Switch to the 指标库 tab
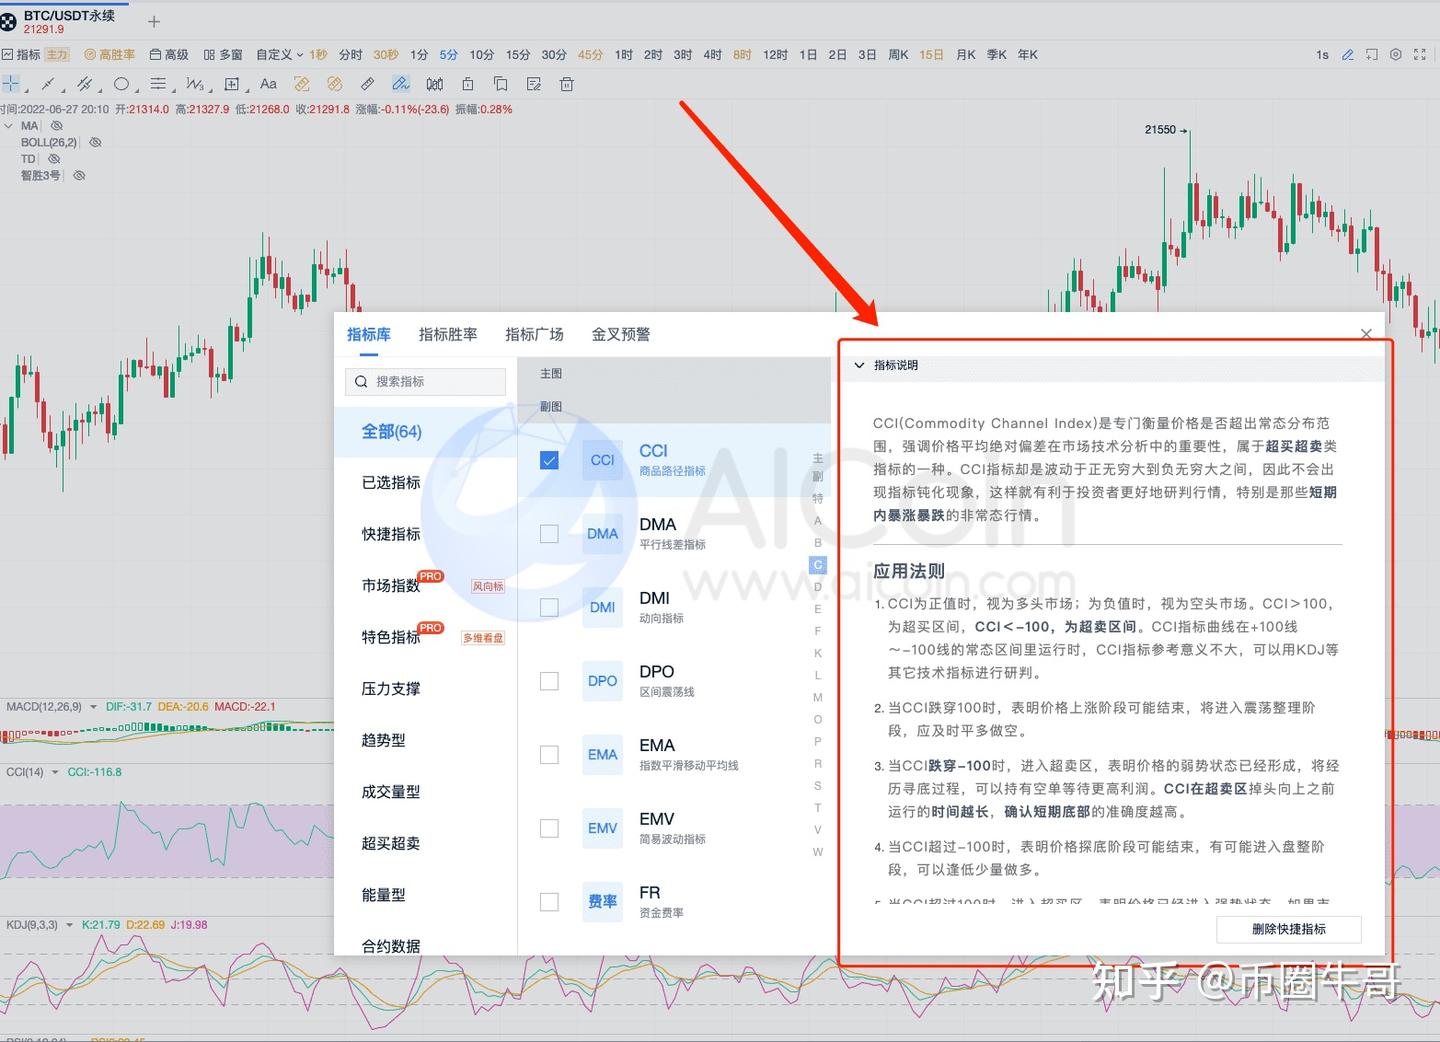 coord(369,334)
